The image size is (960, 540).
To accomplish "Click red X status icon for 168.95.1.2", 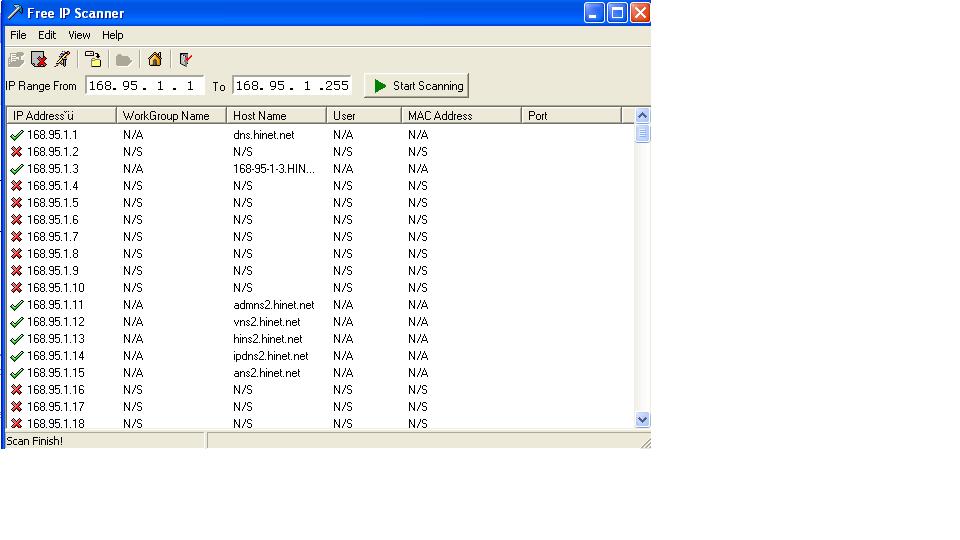I will coord(16,152).
